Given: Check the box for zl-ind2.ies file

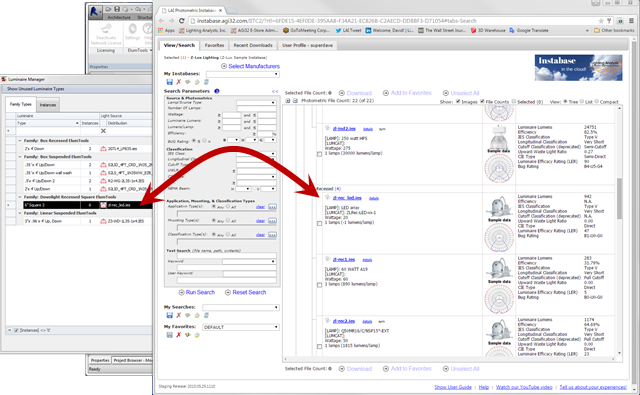Looking at the screenshot, I should click(x=320, y=154).
